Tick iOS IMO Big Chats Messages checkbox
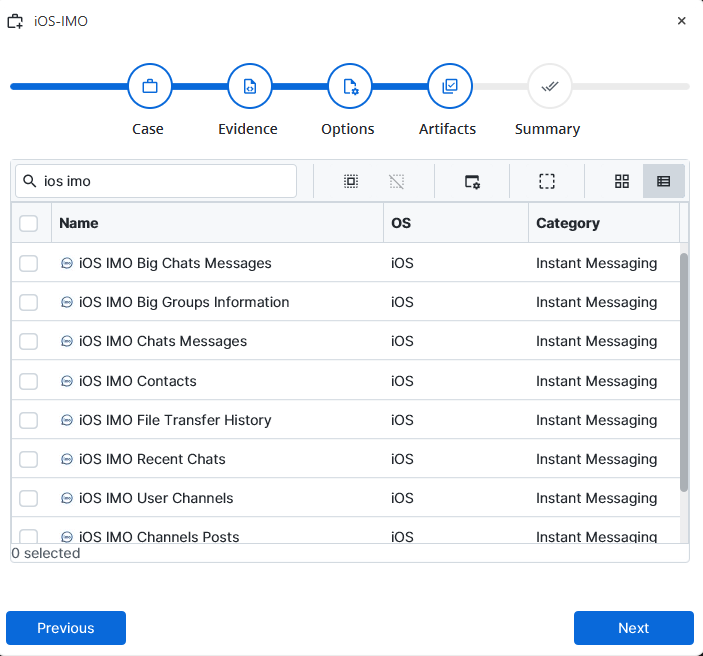 pos(29,263)
